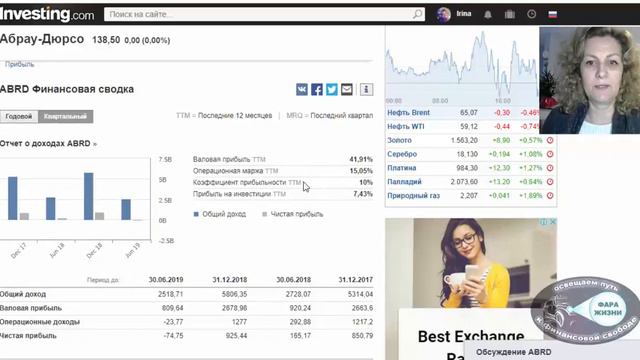The width and height of the screenshot is (640, 360).
Task: Open the clock icon in the header
Action: pyautogui.click(x=531, y=14)
